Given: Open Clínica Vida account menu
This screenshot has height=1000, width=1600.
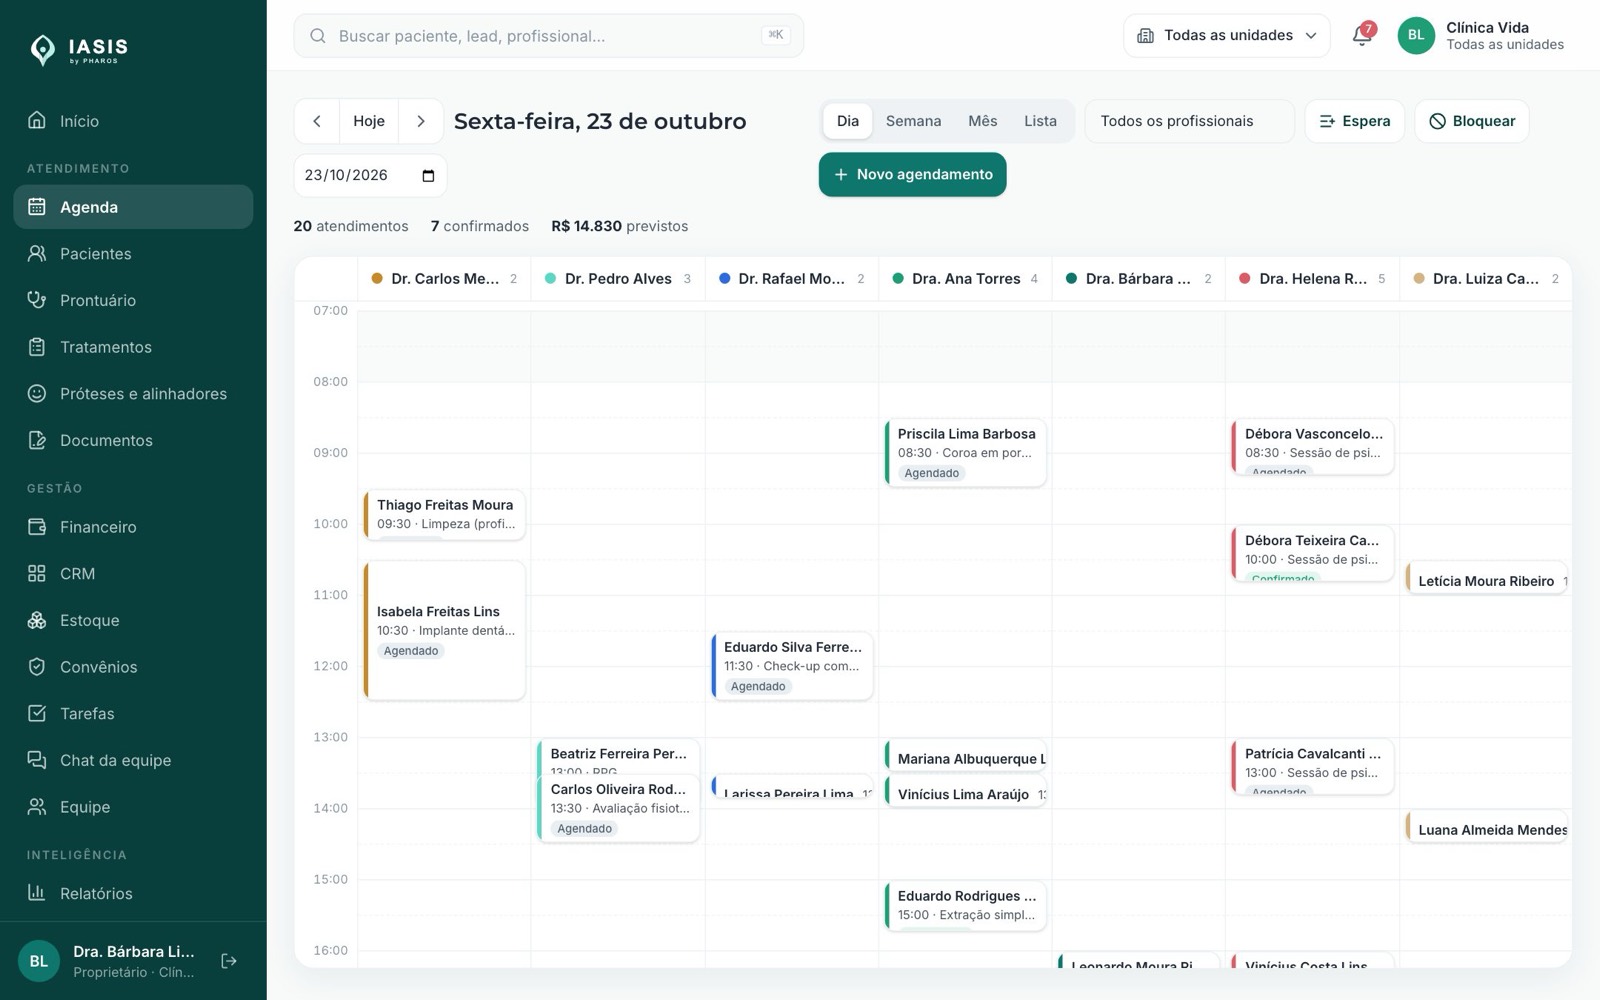Looking at the screenshot, I should tap(1481, 36).
